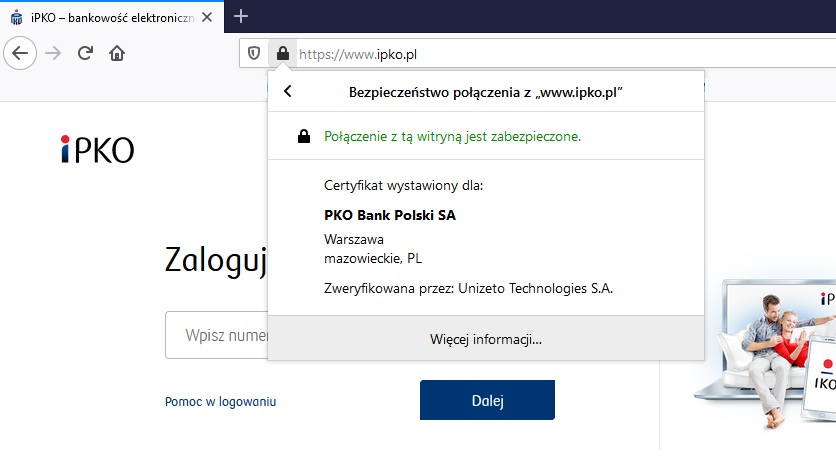Click the Warszawa location text
836x470 pixels.
pos(353,239)
